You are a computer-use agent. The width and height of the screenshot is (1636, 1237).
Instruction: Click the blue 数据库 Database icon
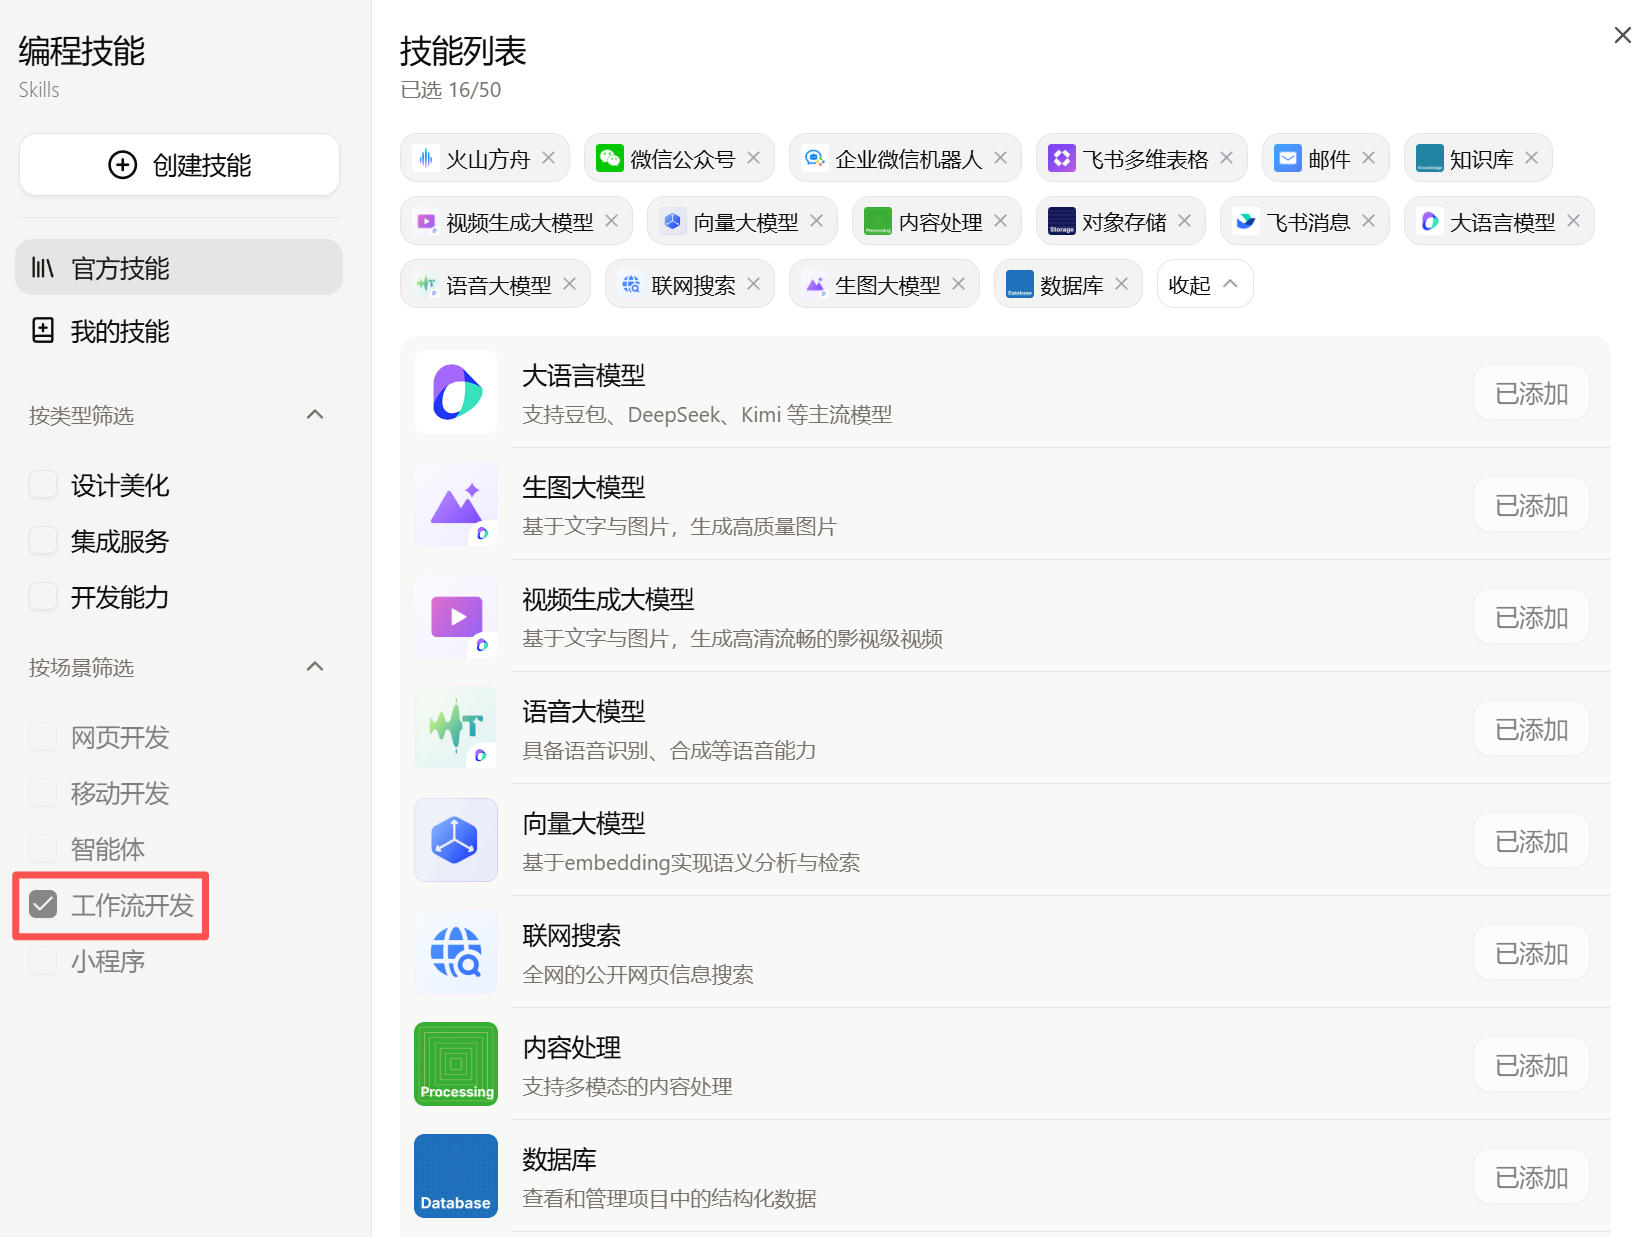pyautogui.click(x=456, y=1176)
